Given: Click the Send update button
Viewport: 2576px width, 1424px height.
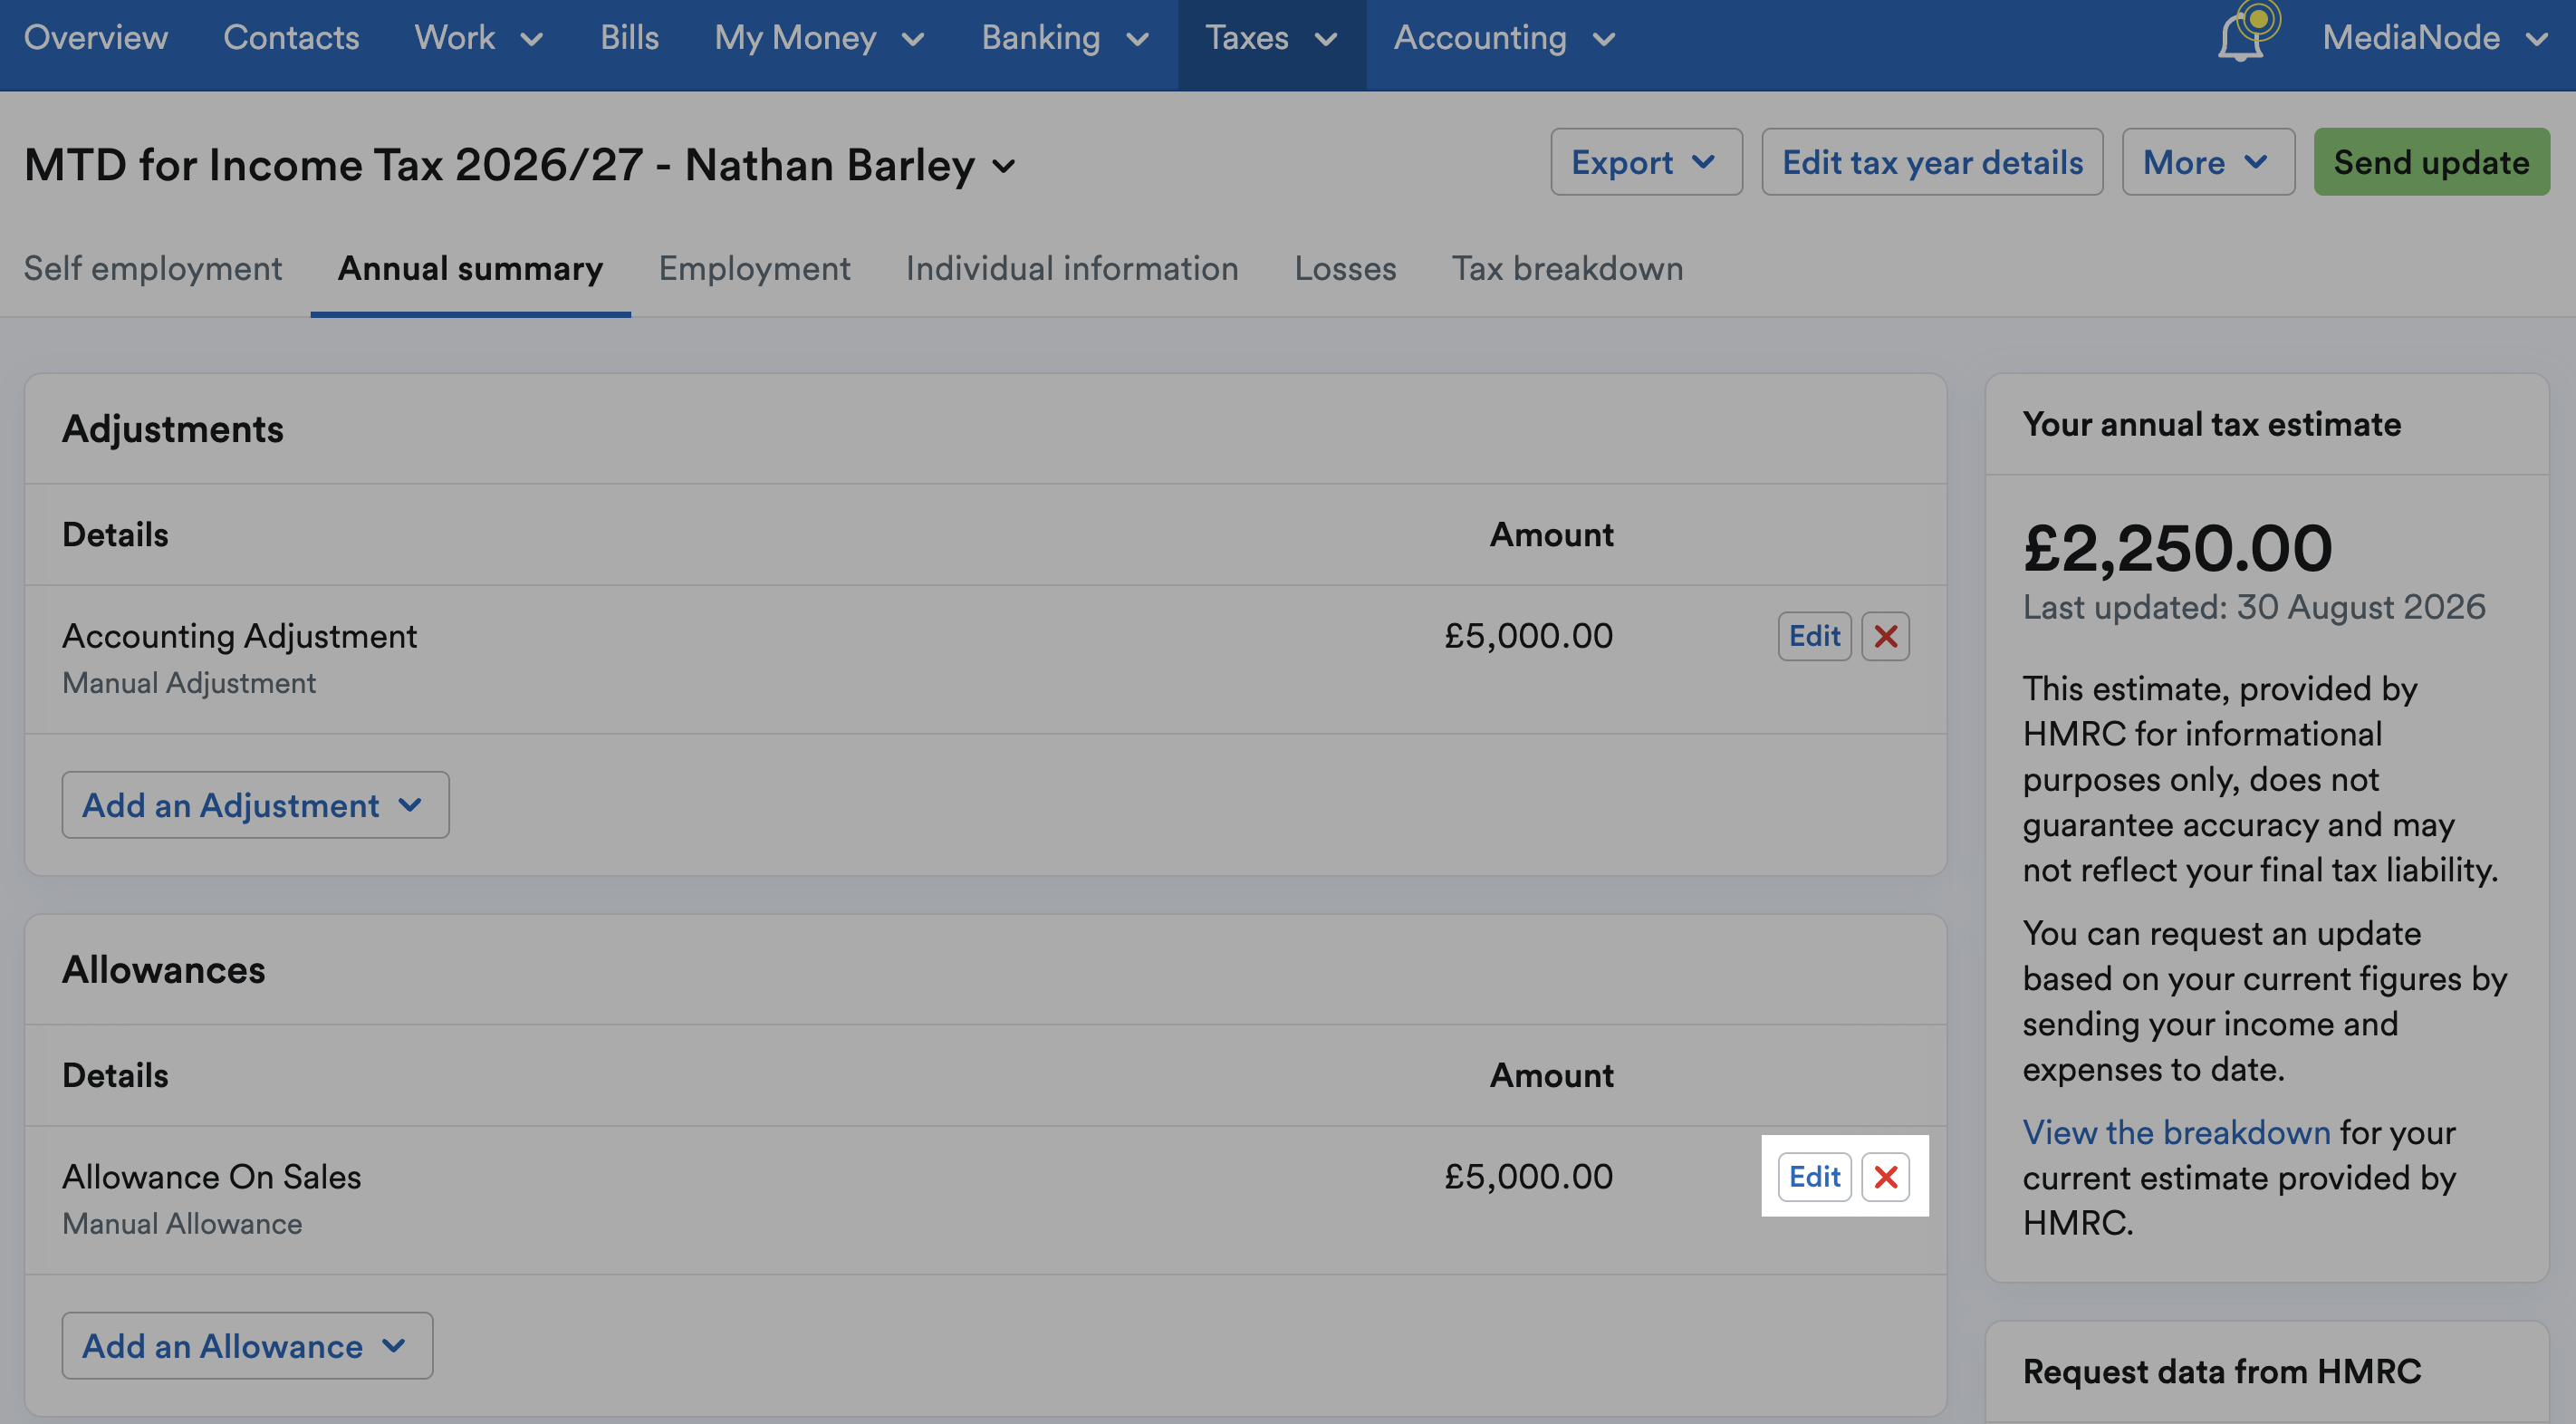Looking at the screenshot, I should click(2431, 162).
